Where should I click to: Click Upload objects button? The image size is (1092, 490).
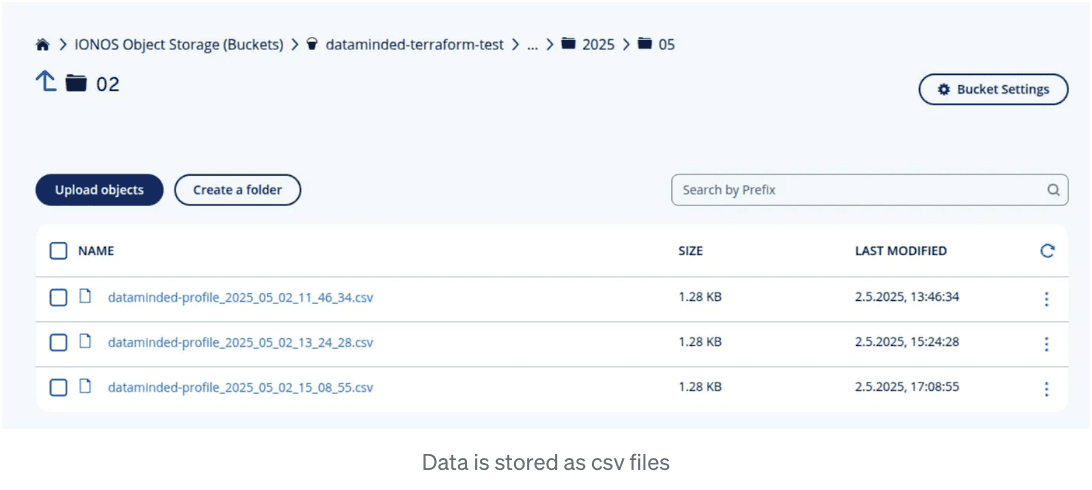click(100, 190)
